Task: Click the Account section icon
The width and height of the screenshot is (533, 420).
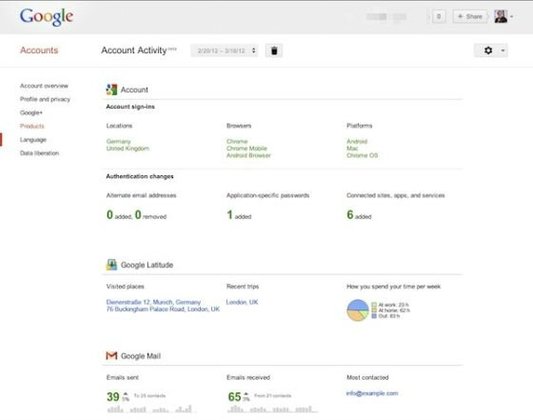Action: pyautogui.click(x=111, y=89)
